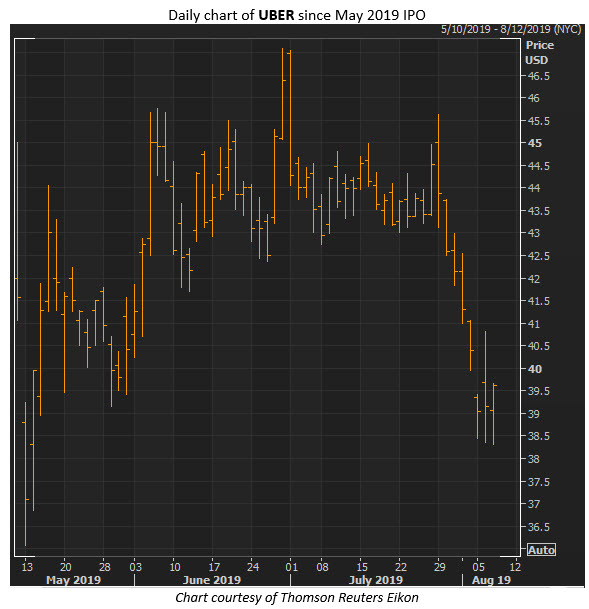Click the date tick 05 in August
The image size is (589, 609).
point(478,567)
